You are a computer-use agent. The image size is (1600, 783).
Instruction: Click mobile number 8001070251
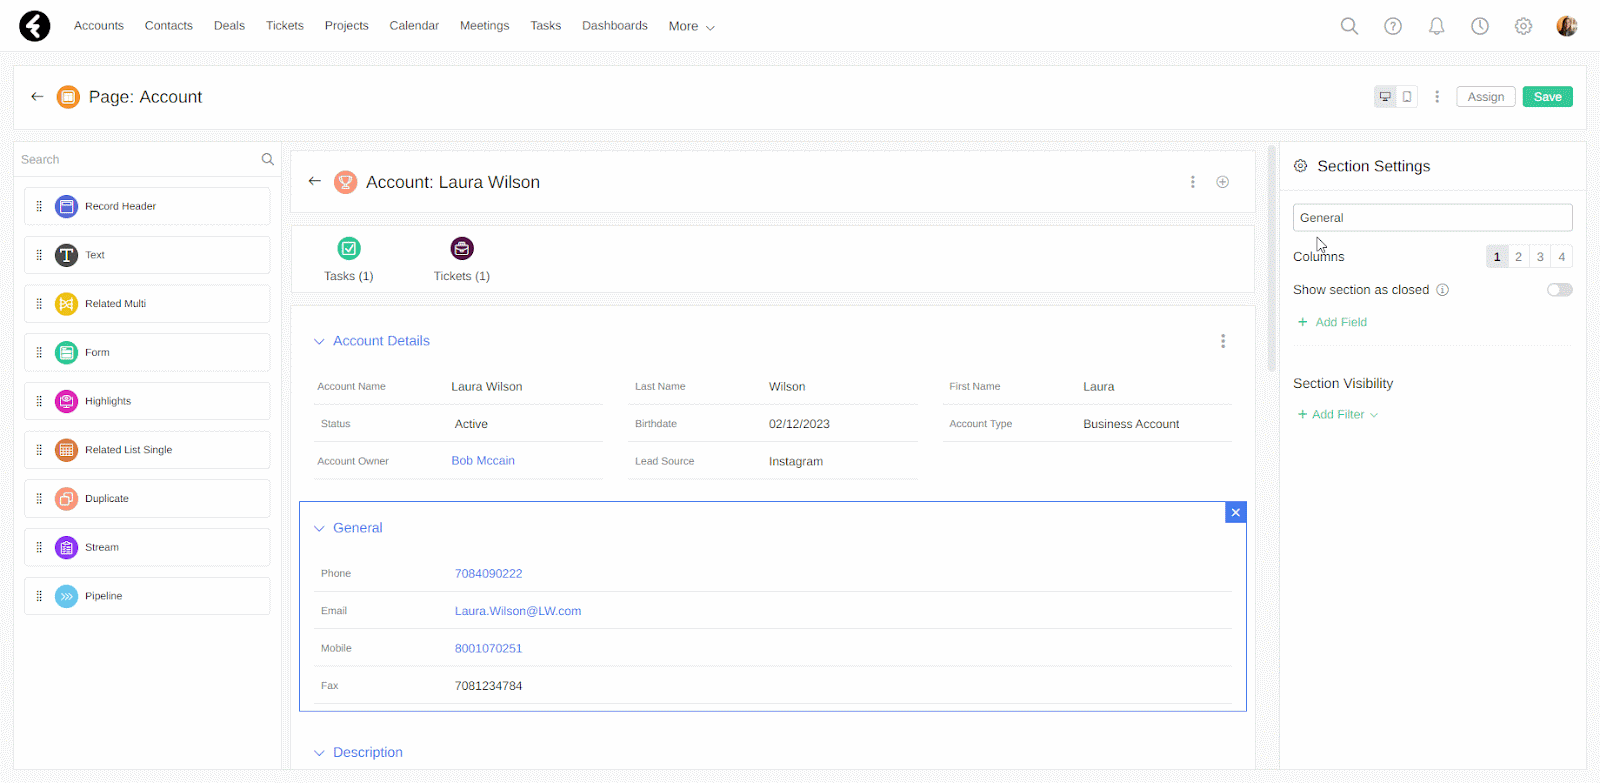click(489, 648)
